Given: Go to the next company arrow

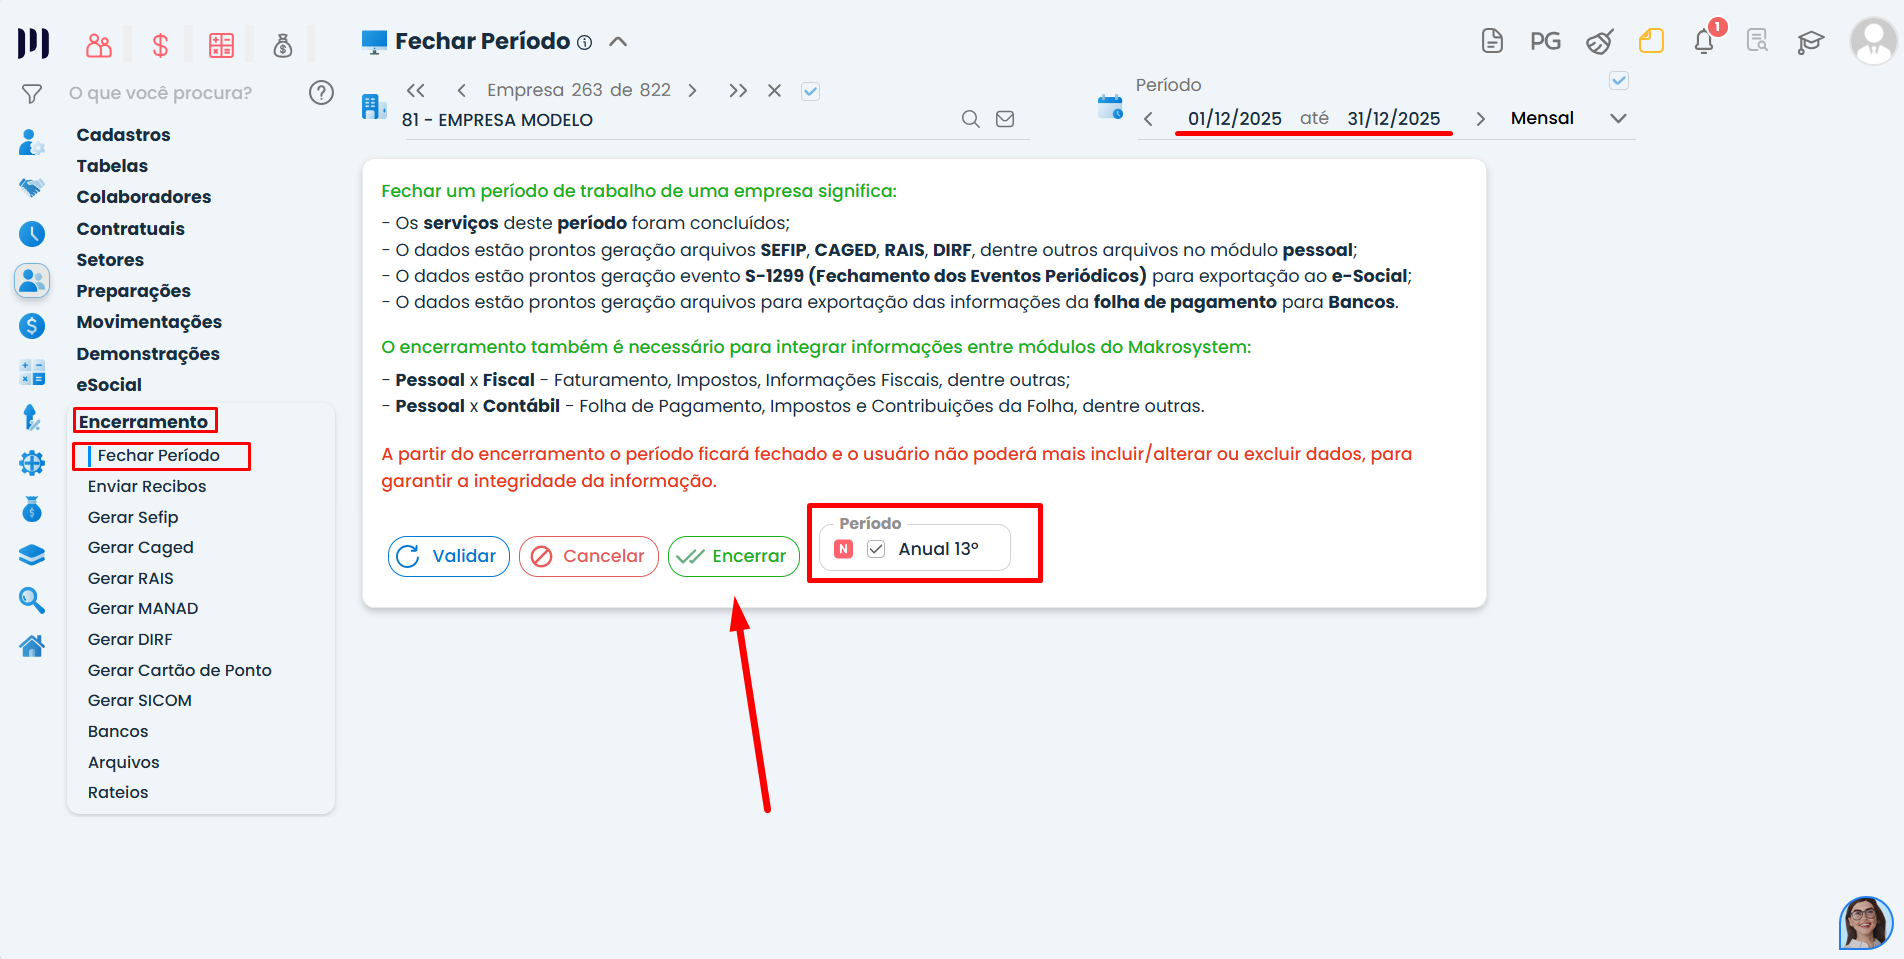Looking at the screenshot, I should (692, 90).
